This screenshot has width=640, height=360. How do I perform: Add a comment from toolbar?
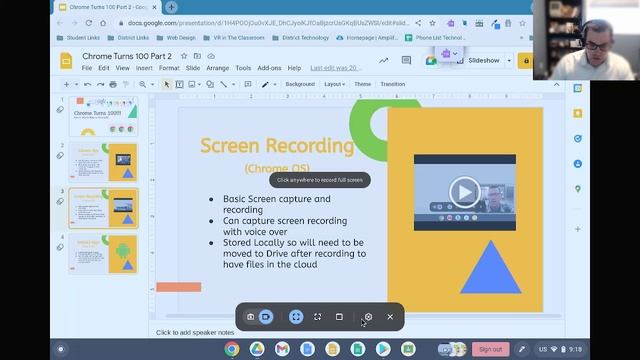(248, 84)
